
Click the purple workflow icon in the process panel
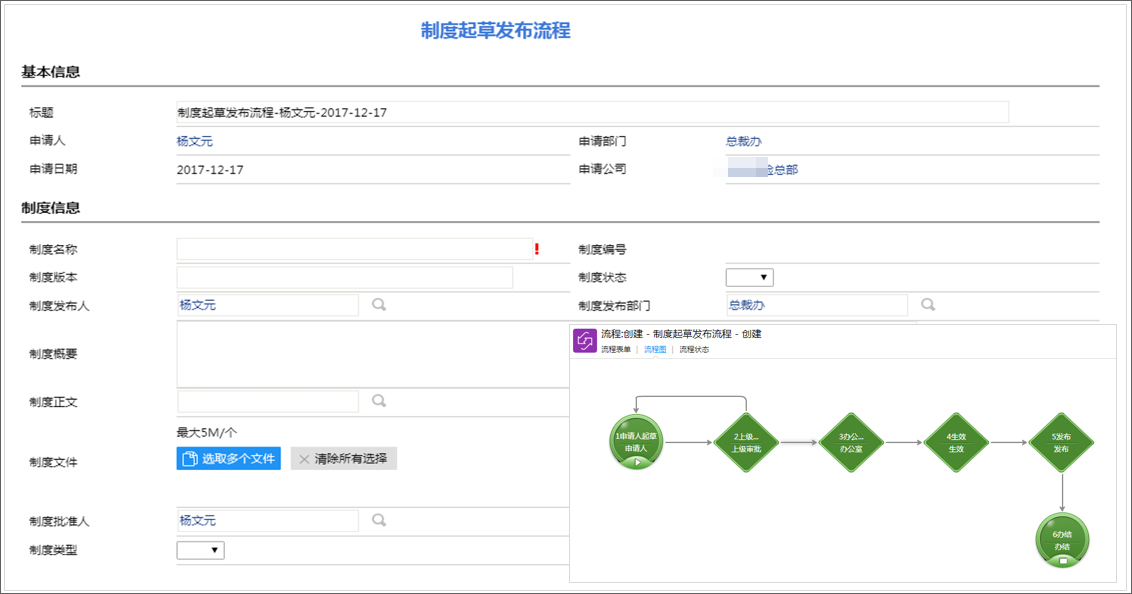[584, 340]
